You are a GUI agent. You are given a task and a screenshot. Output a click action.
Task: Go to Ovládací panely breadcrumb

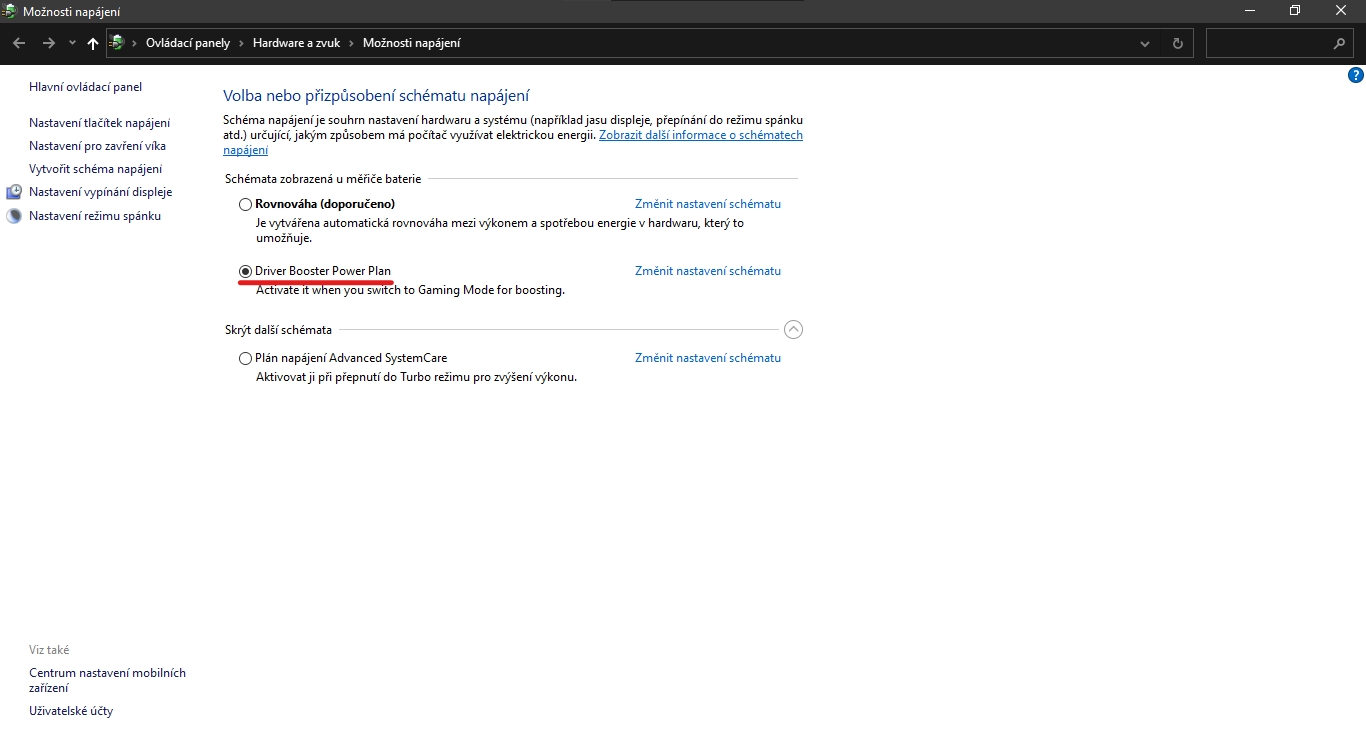pos(187,43)
